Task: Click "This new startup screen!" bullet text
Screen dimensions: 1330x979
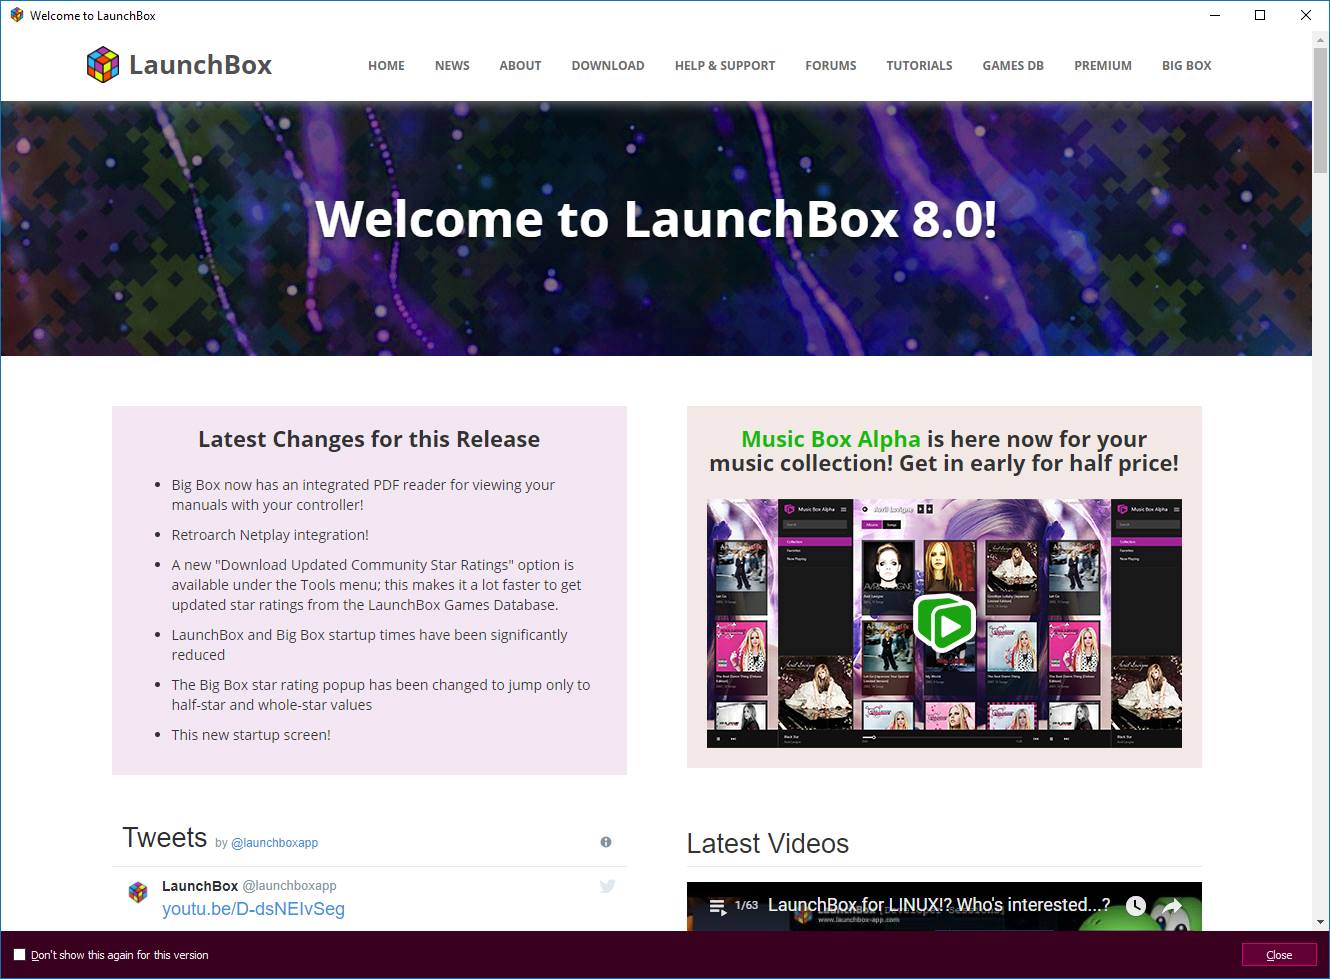Action: [x=251, y=735]
